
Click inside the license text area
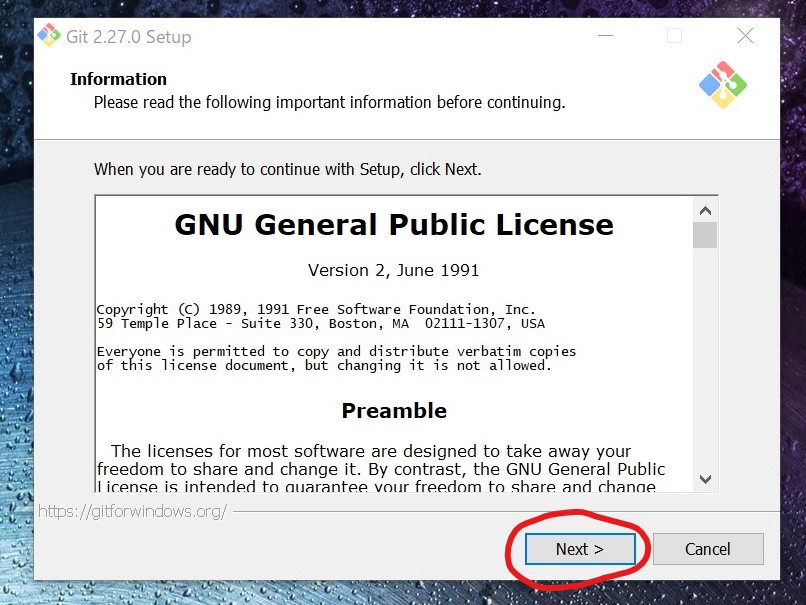(x=390, y=350)
